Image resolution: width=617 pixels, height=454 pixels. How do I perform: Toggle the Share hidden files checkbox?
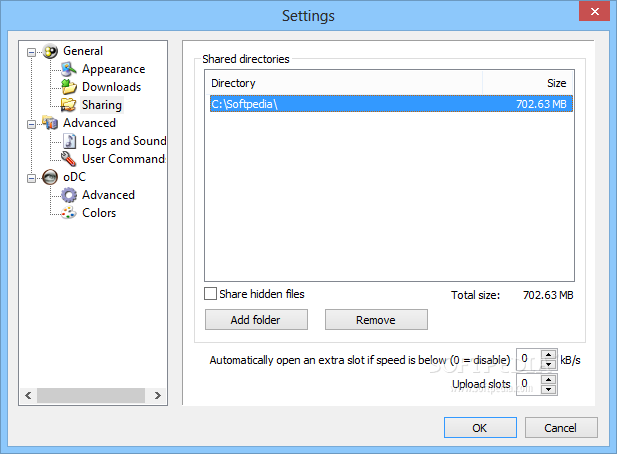click(x=211, y=293)
